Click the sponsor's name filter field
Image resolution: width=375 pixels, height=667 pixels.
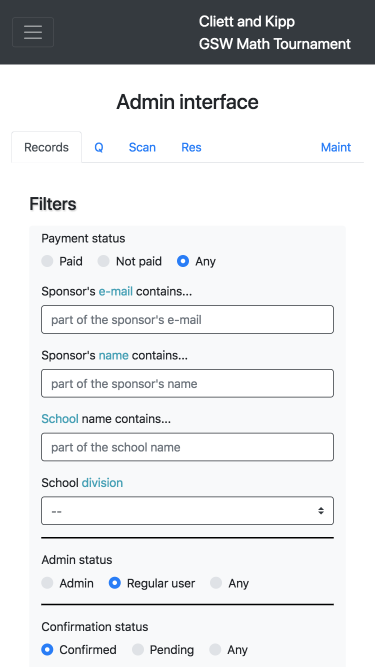click(x=188, y=383)
